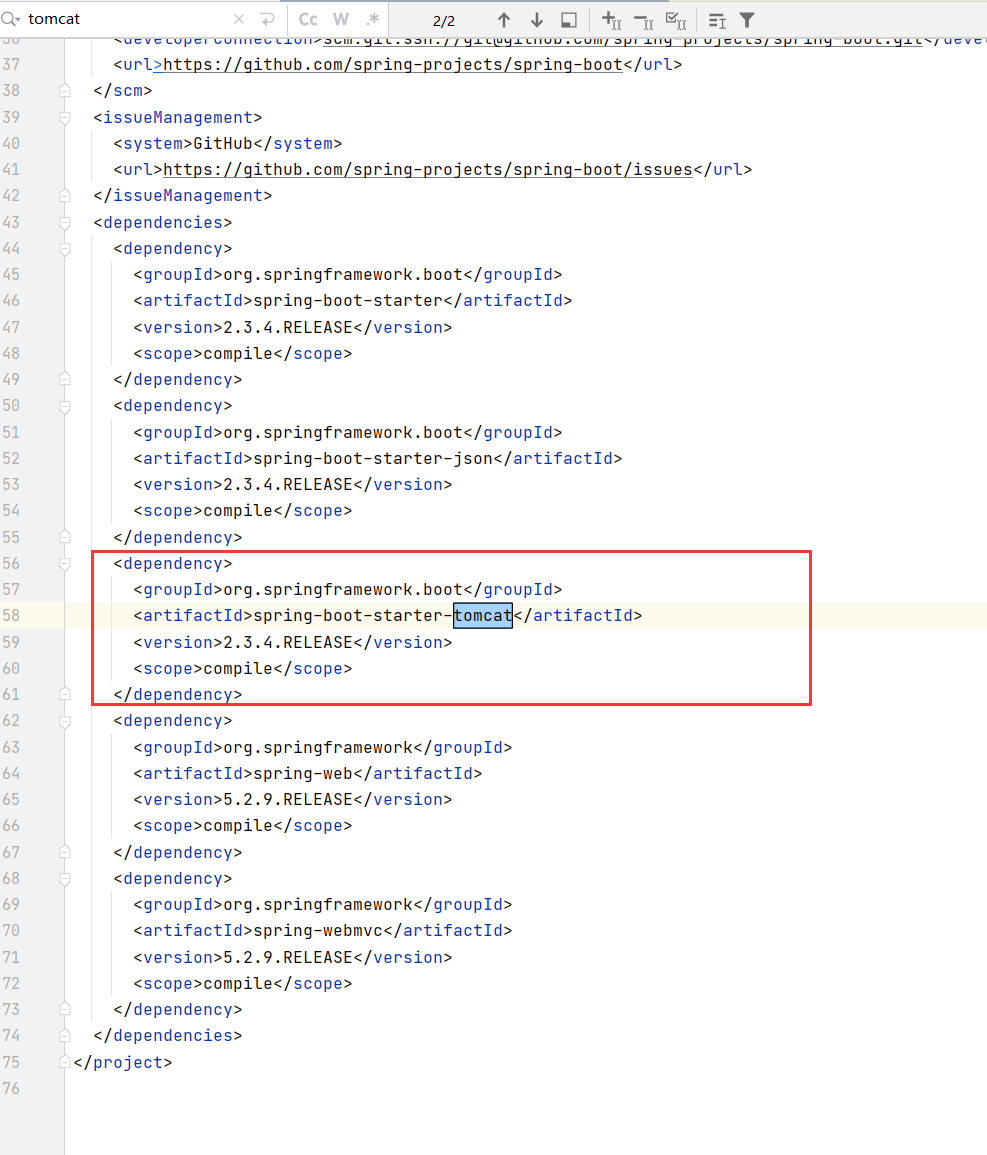Click fold end marker at line 55
Screen dimensions: 987x1155
click(x=65, y=537)
